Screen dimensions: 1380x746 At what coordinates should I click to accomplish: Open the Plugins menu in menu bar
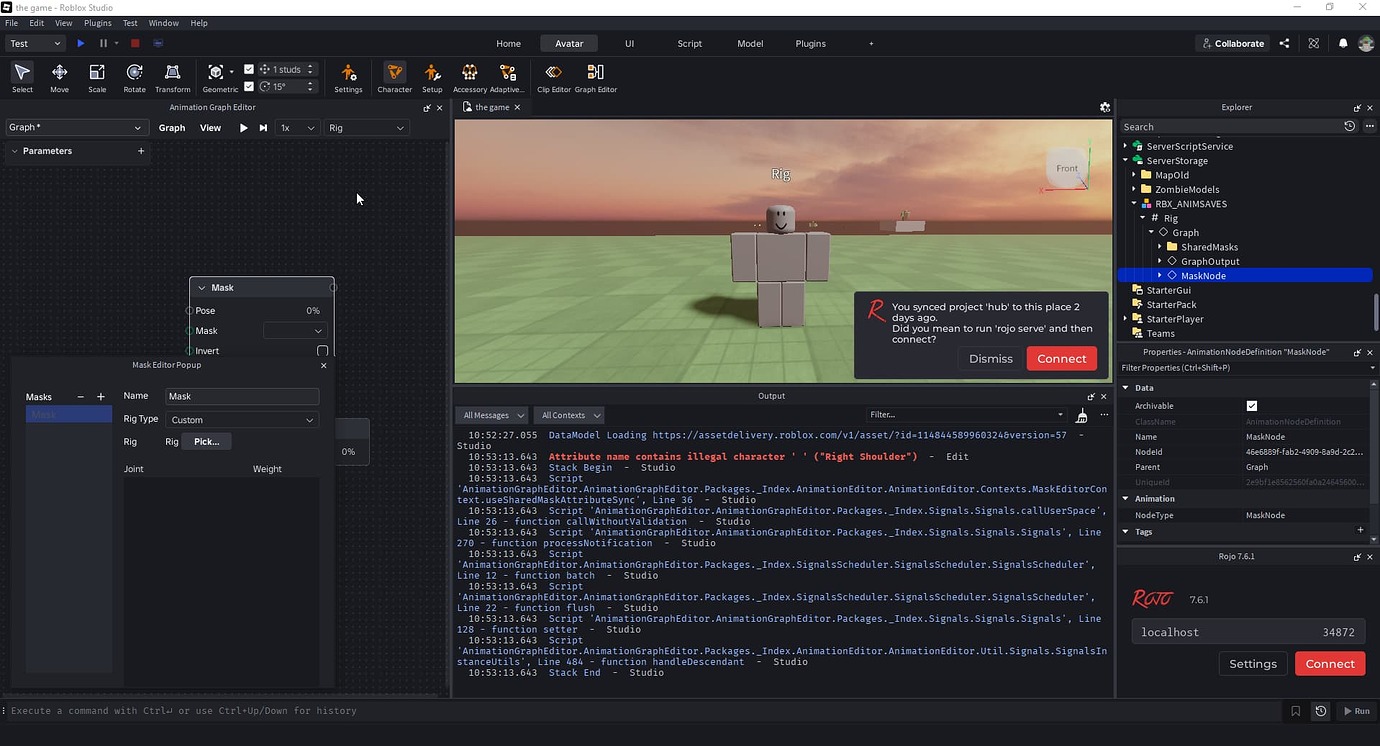98,22
